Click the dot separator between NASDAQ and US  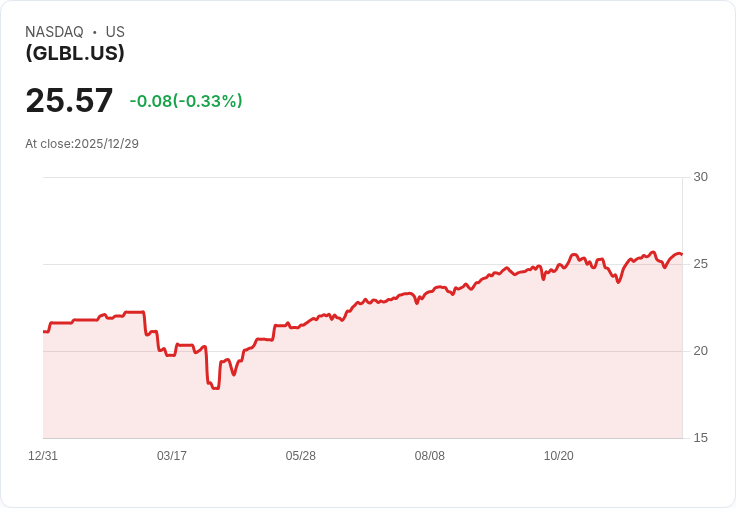pyautogui.click(x=95, y=32)
